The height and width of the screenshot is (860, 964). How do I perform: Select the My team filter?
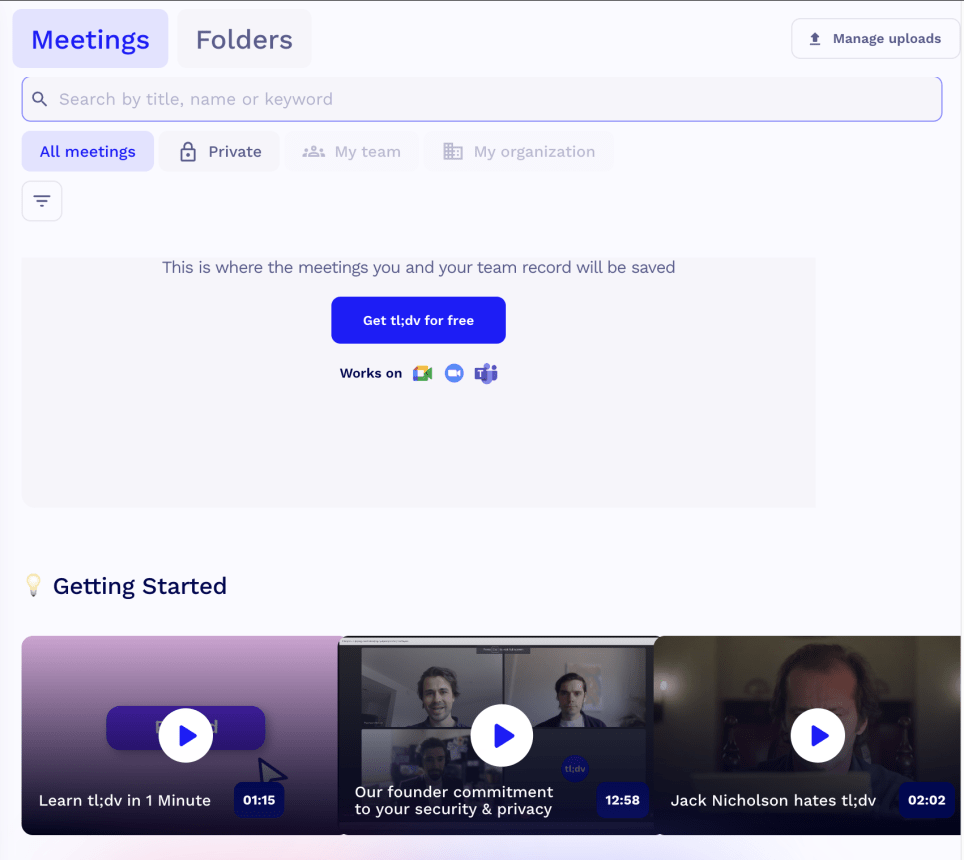tap(352, 151)
